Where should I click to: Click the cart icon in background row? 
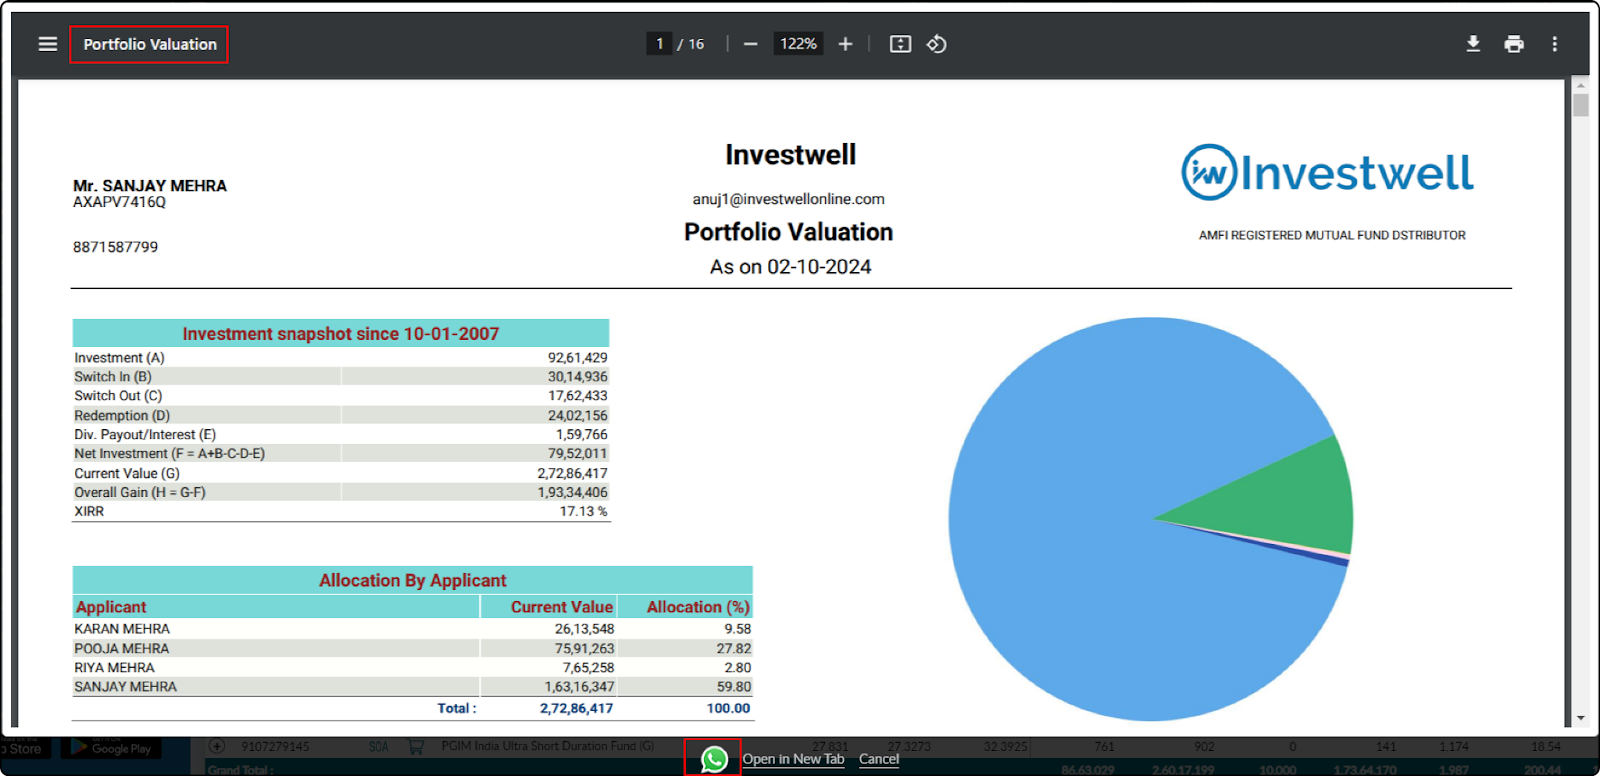click(416, 746)
